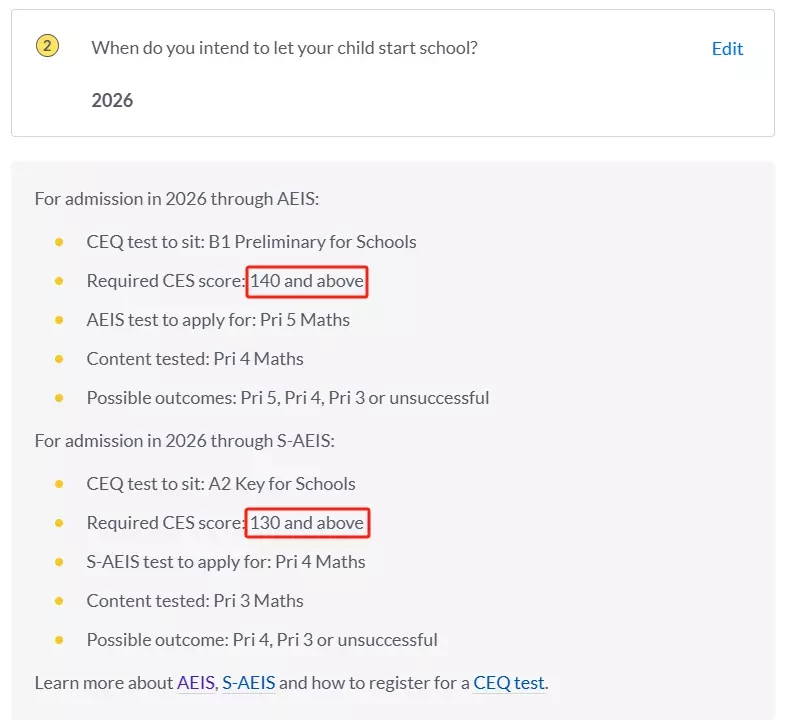This screenshot has height=726, width=787.
Task: Click 'Possible outcome: Pri 4, Pri 3' line
Action: [x=262, y=640]
